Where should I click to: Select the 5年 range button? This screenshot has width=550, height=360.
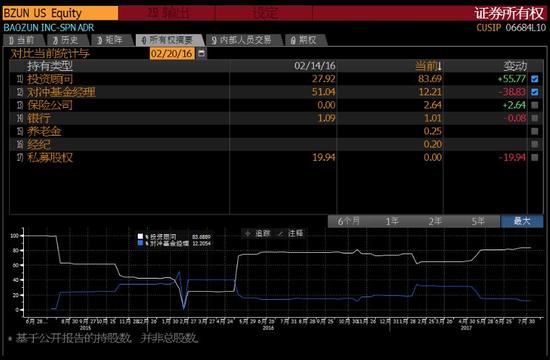pyautogui.click(x=478, y=221)
